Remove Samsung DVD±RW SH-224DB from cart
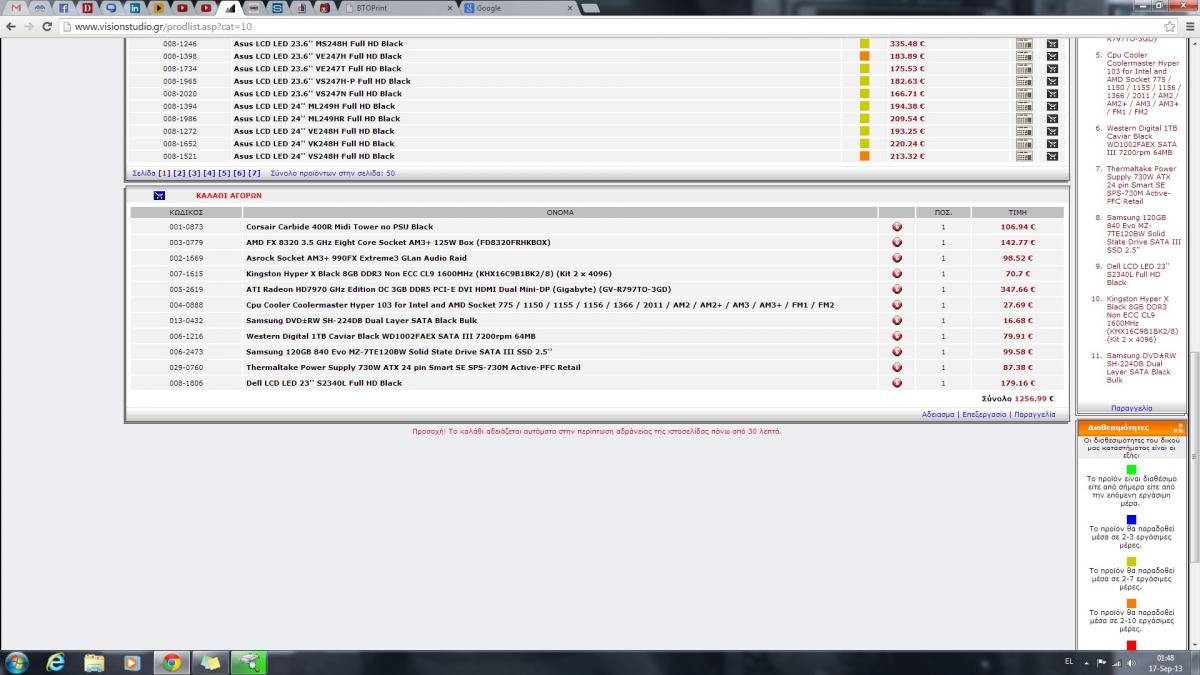 (897, 320)
